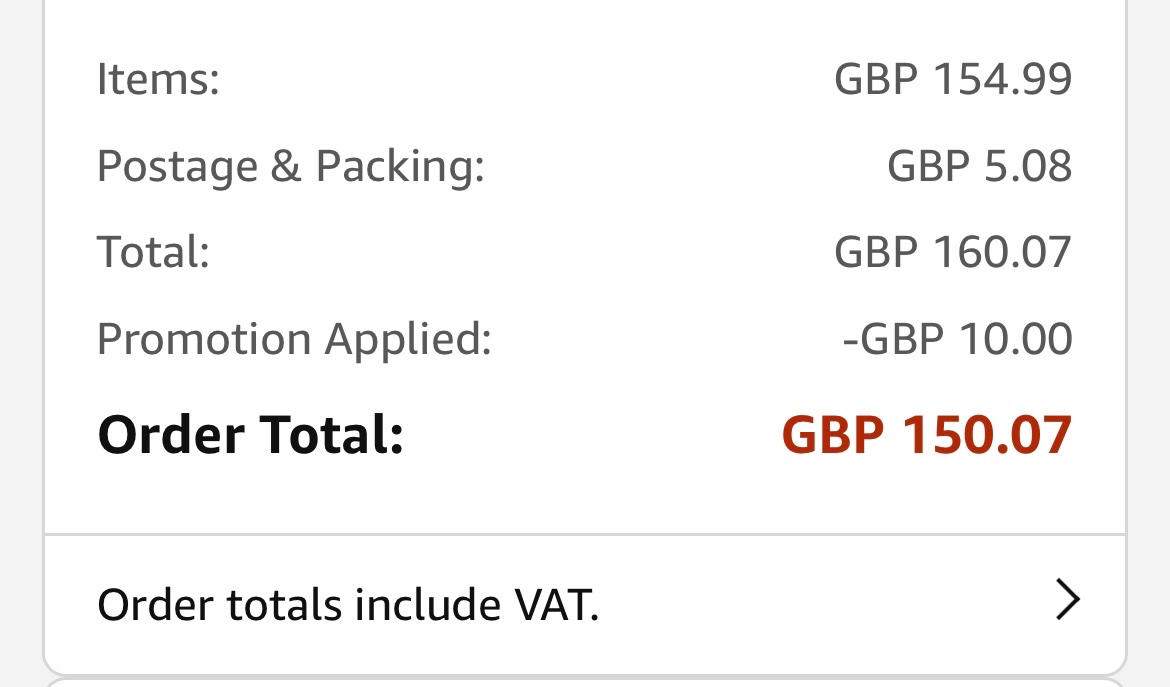Select the Total label above Promotion Applied
Screen dimensions: 1170x687
point(153,251)
